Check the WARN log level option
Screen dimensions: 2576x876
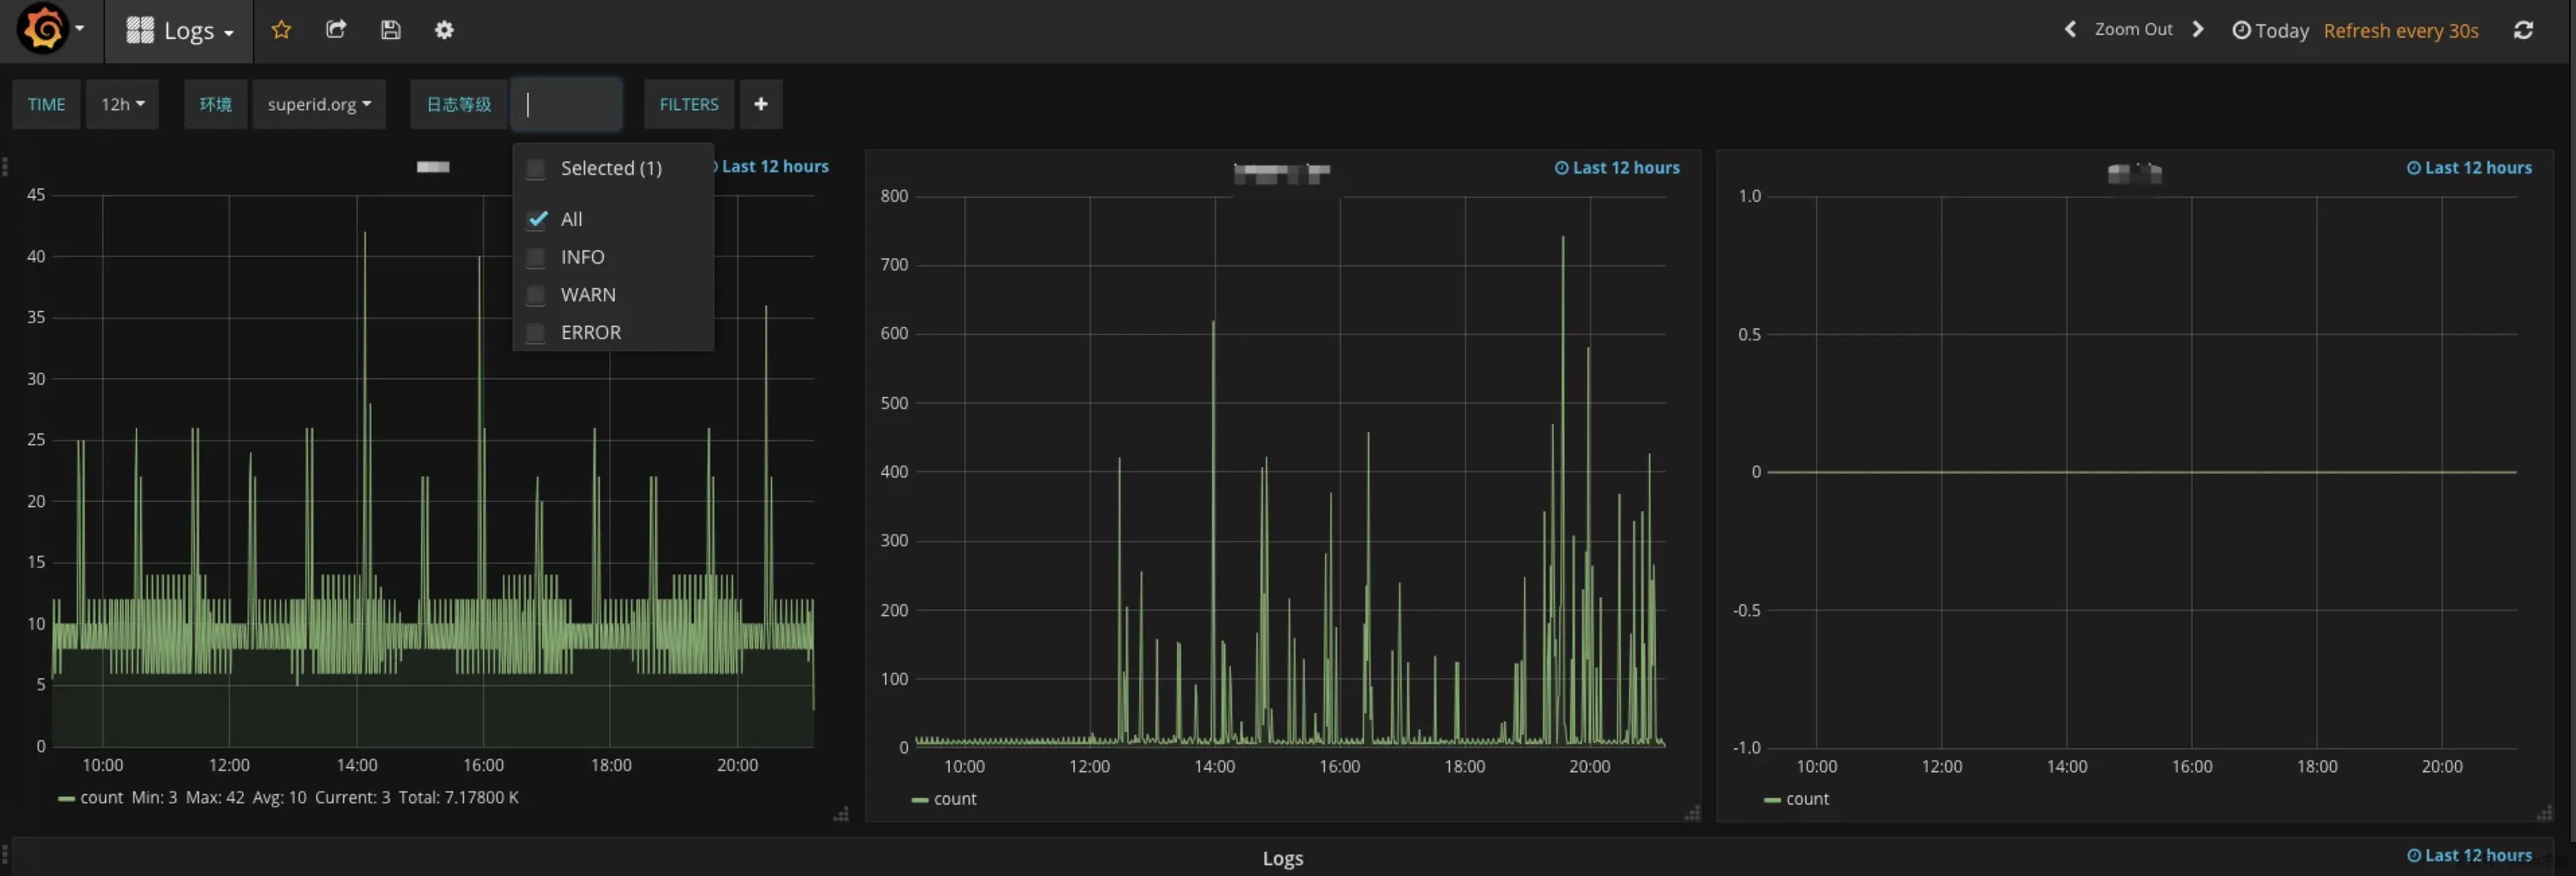[x=535, y=295]
